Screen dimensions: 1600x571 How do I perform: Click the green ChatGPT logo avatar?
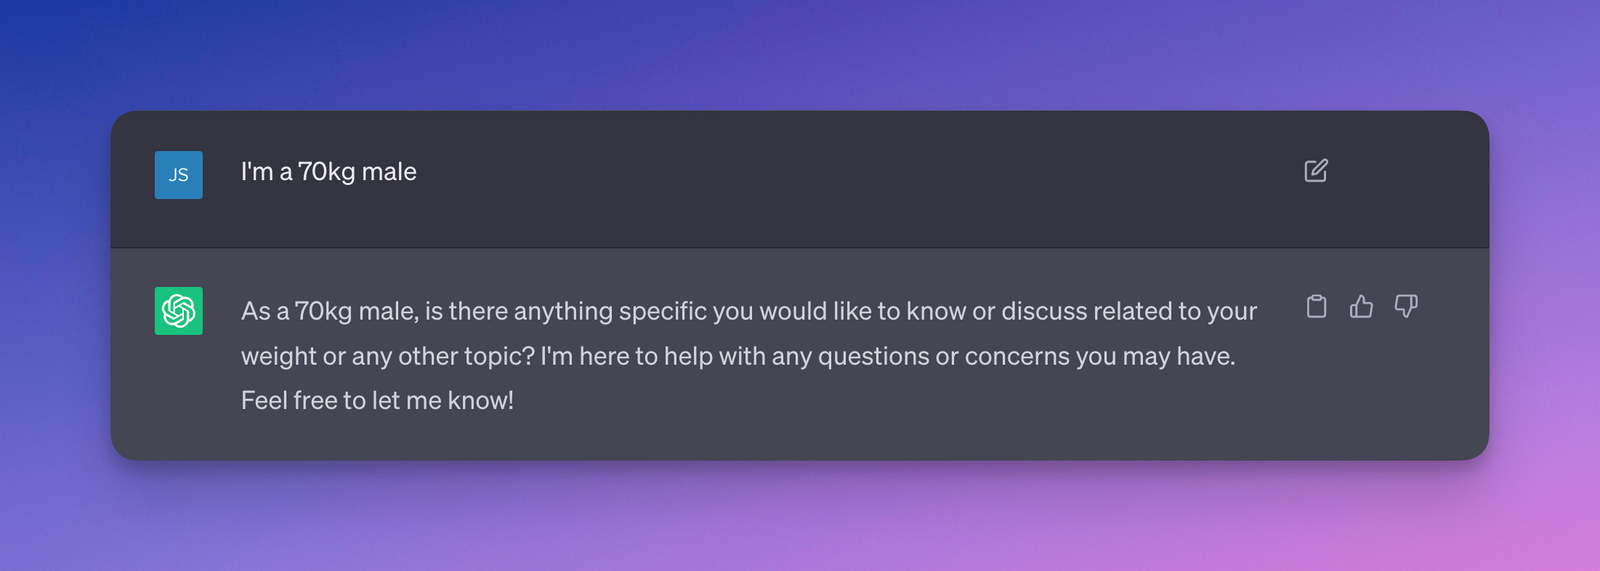(x=179, y=311)
